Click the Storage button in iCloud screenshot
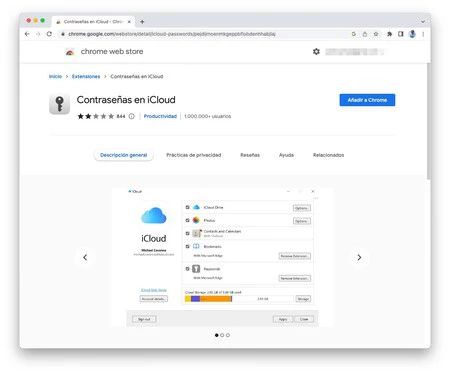 [x=303, y=299]
